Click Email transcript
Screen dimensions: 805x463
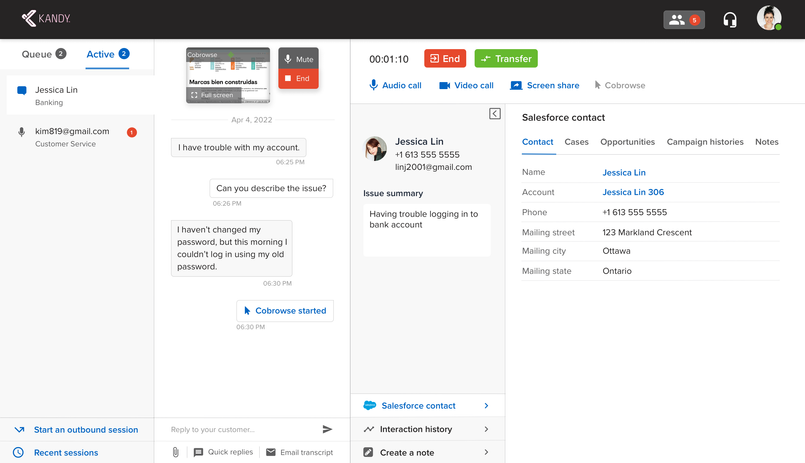click(299, 452)
